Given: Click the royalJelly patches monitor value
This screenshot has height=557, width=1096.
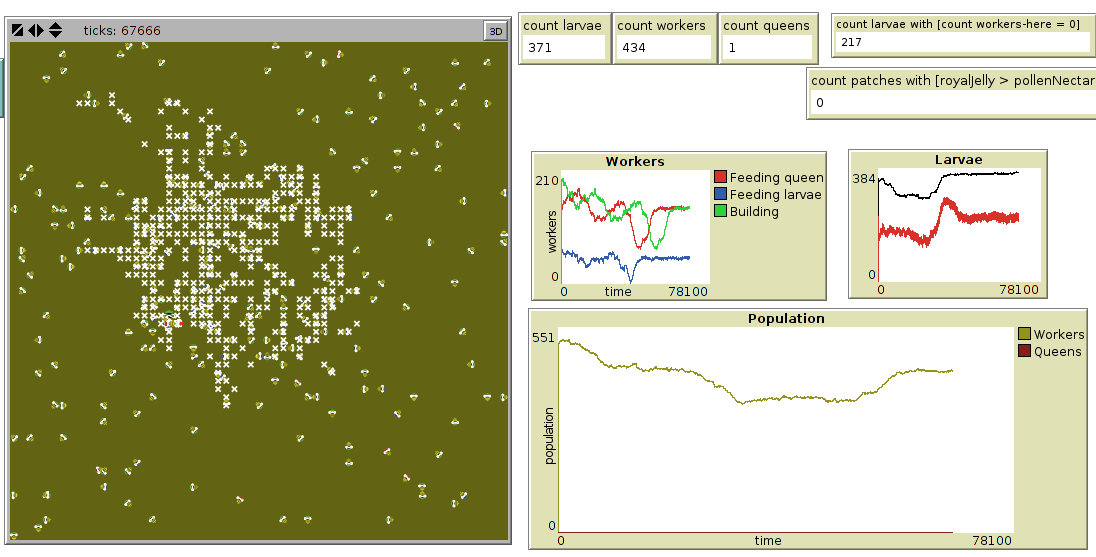Looking at the screenshot, I should (x=950, y=102).
